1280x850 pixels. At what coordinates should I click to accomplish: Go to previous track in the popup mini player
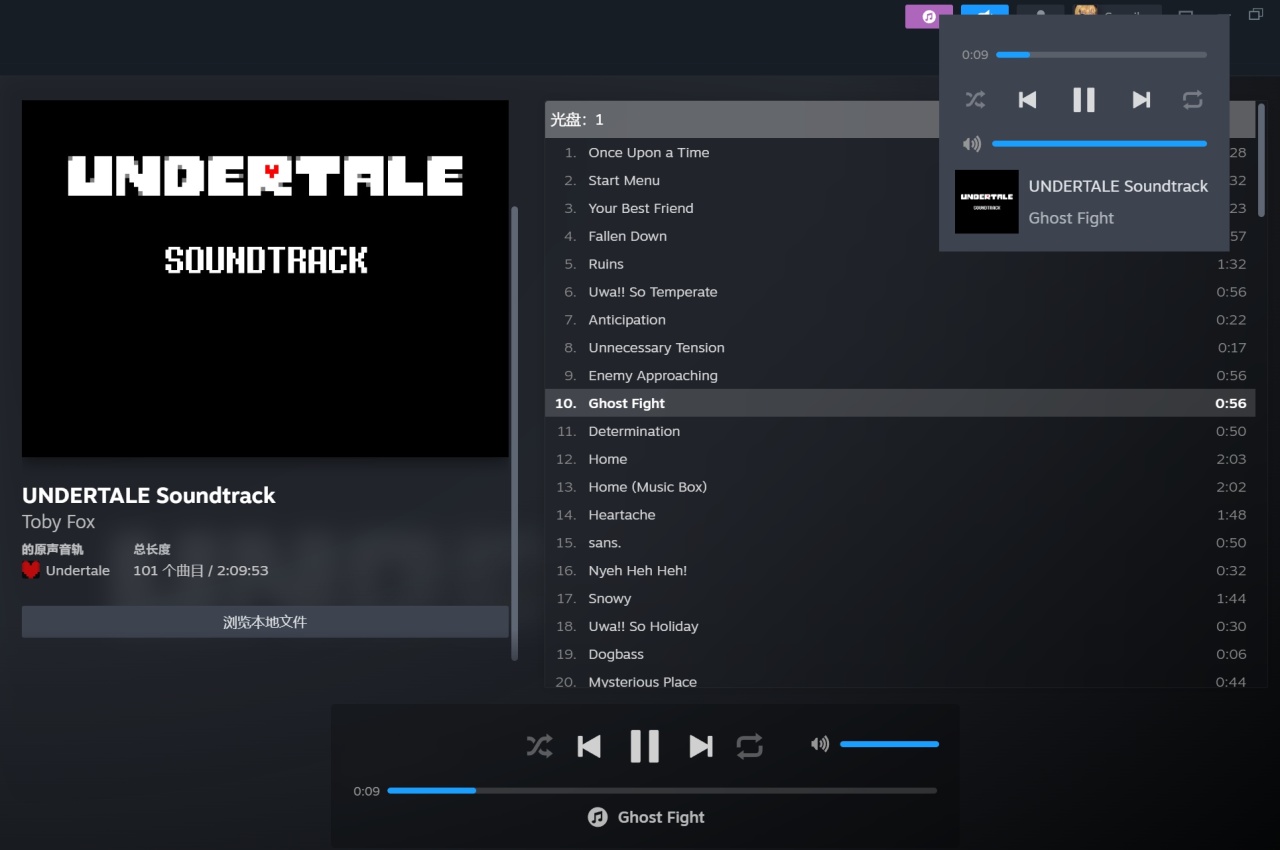[1027, 99]
